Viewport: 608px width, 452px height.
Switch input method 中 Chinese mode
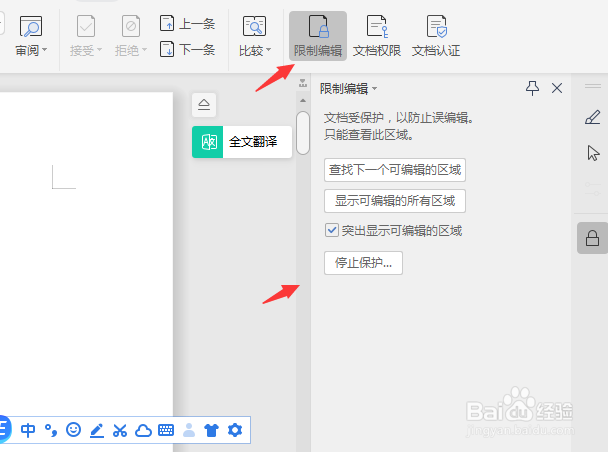(x=28, y=430)
